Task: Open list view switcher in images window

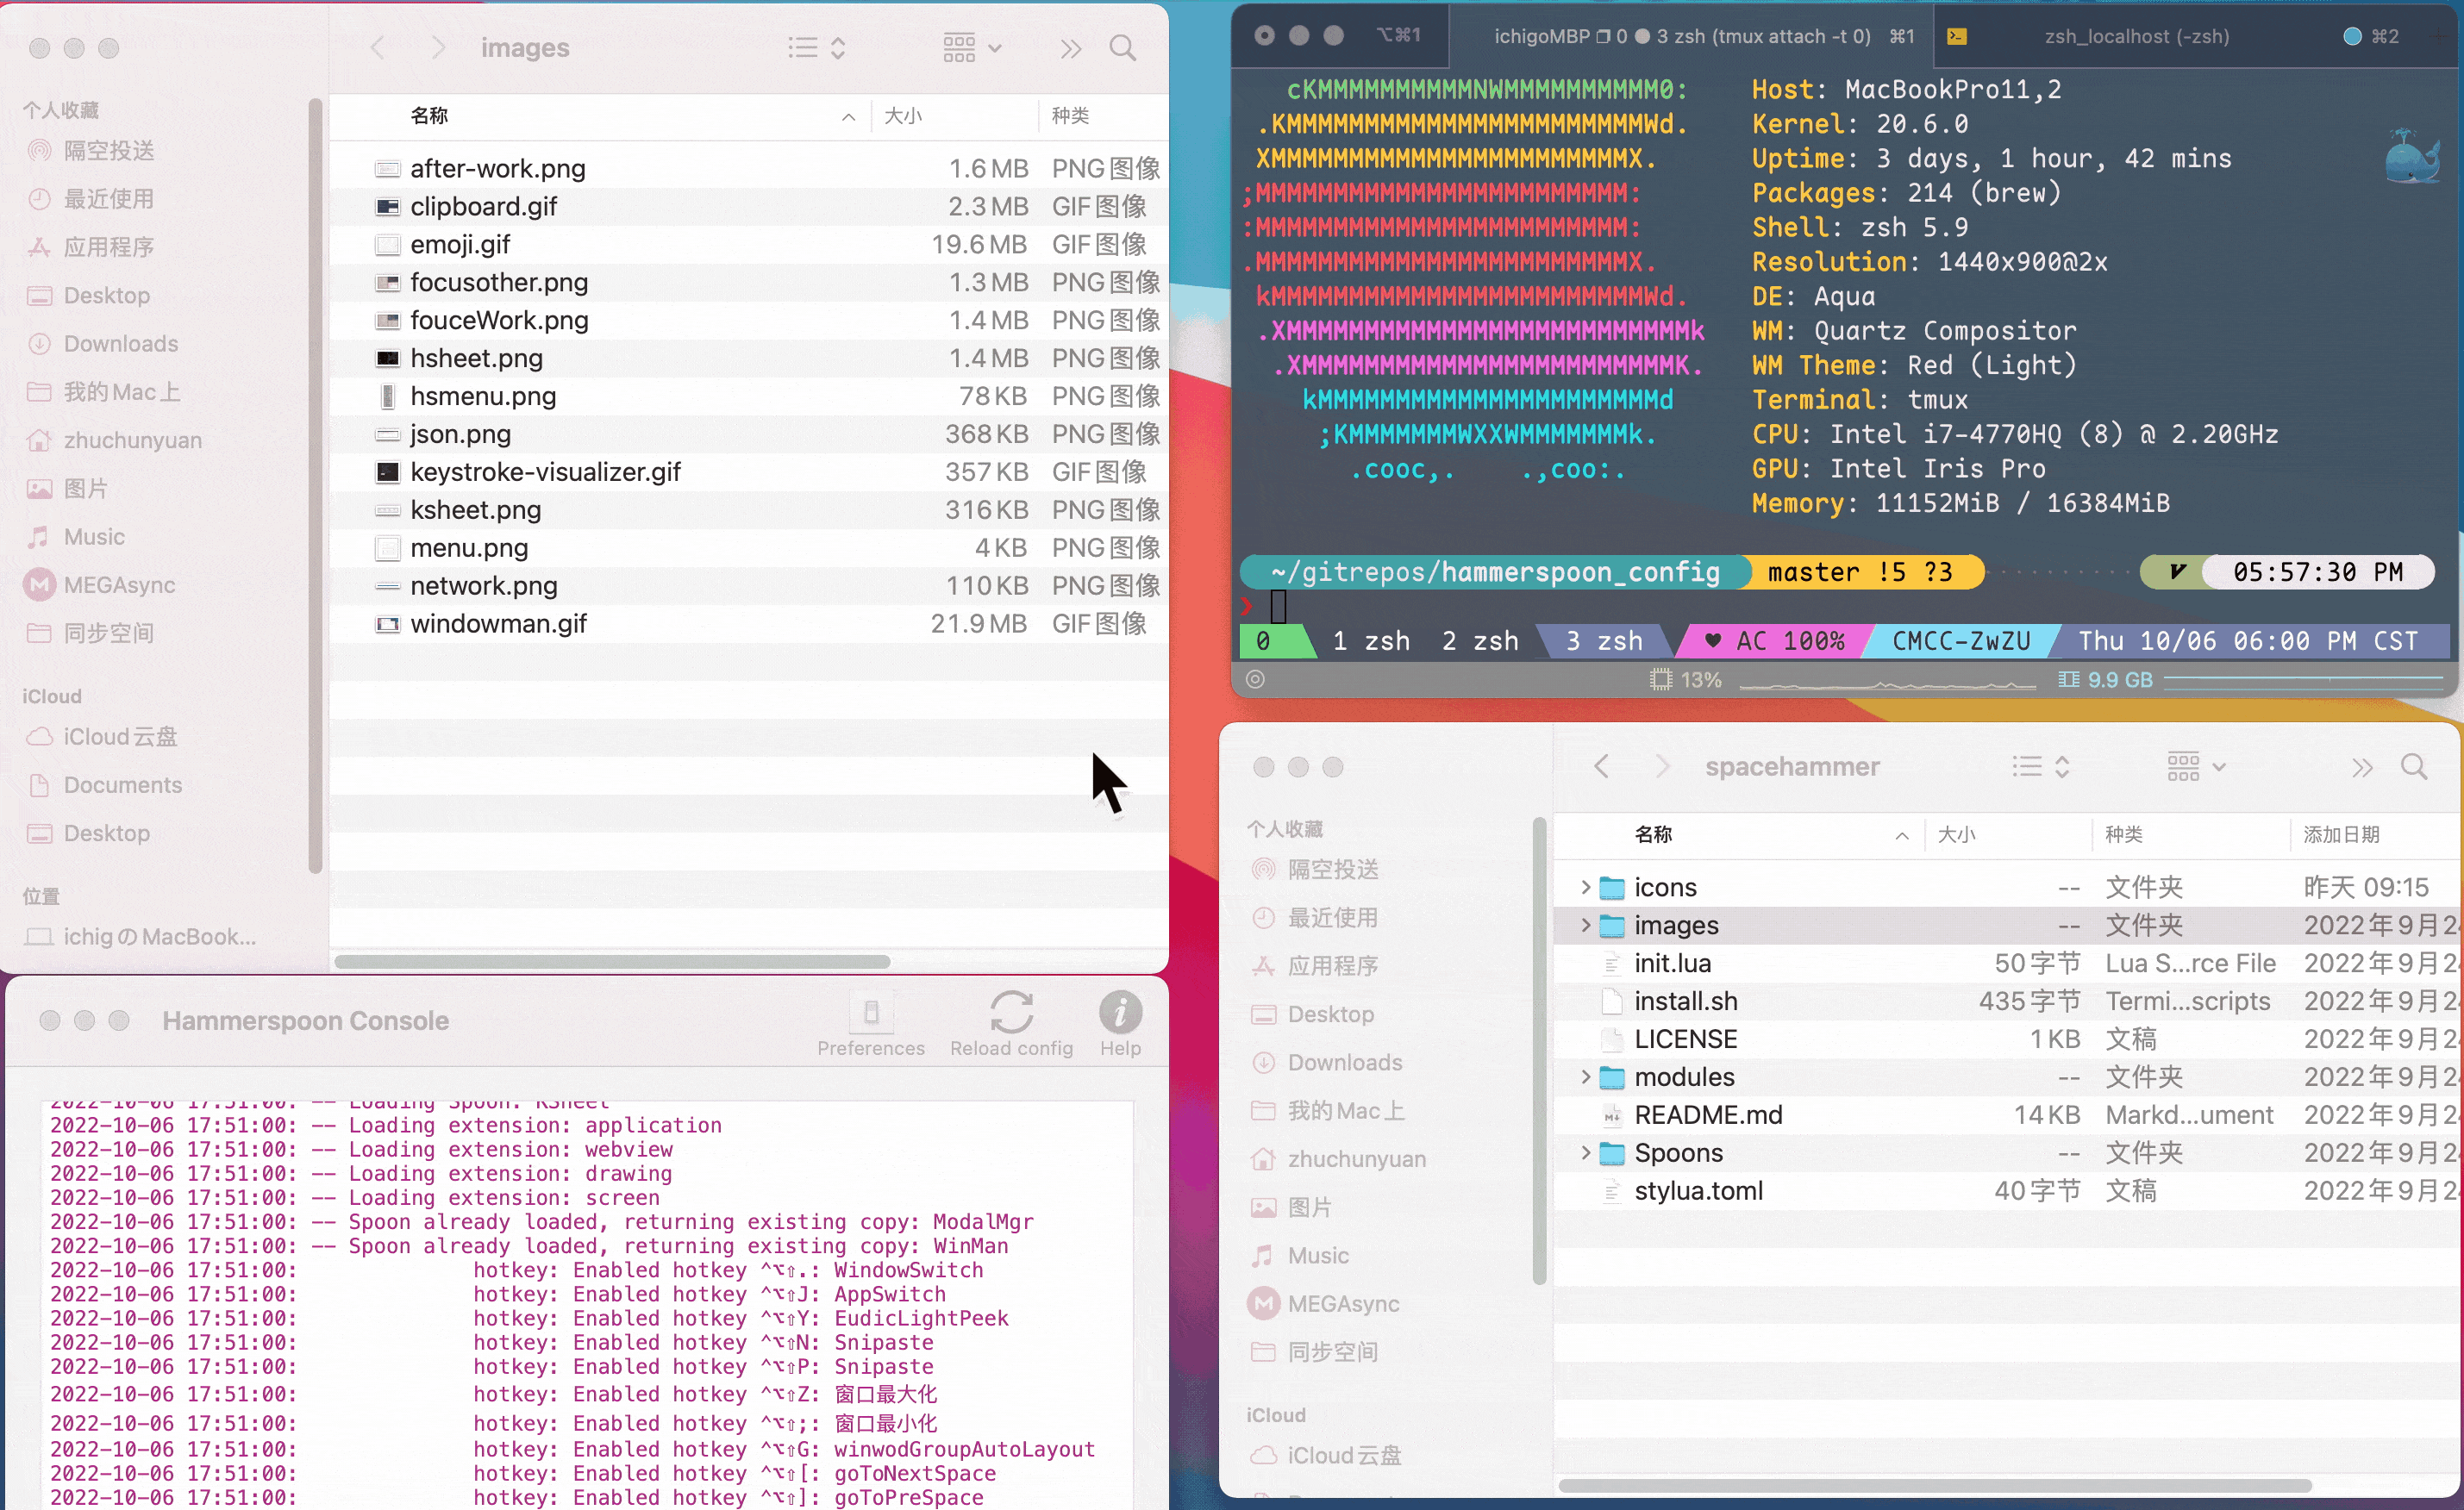Action: tap(816, 48)
